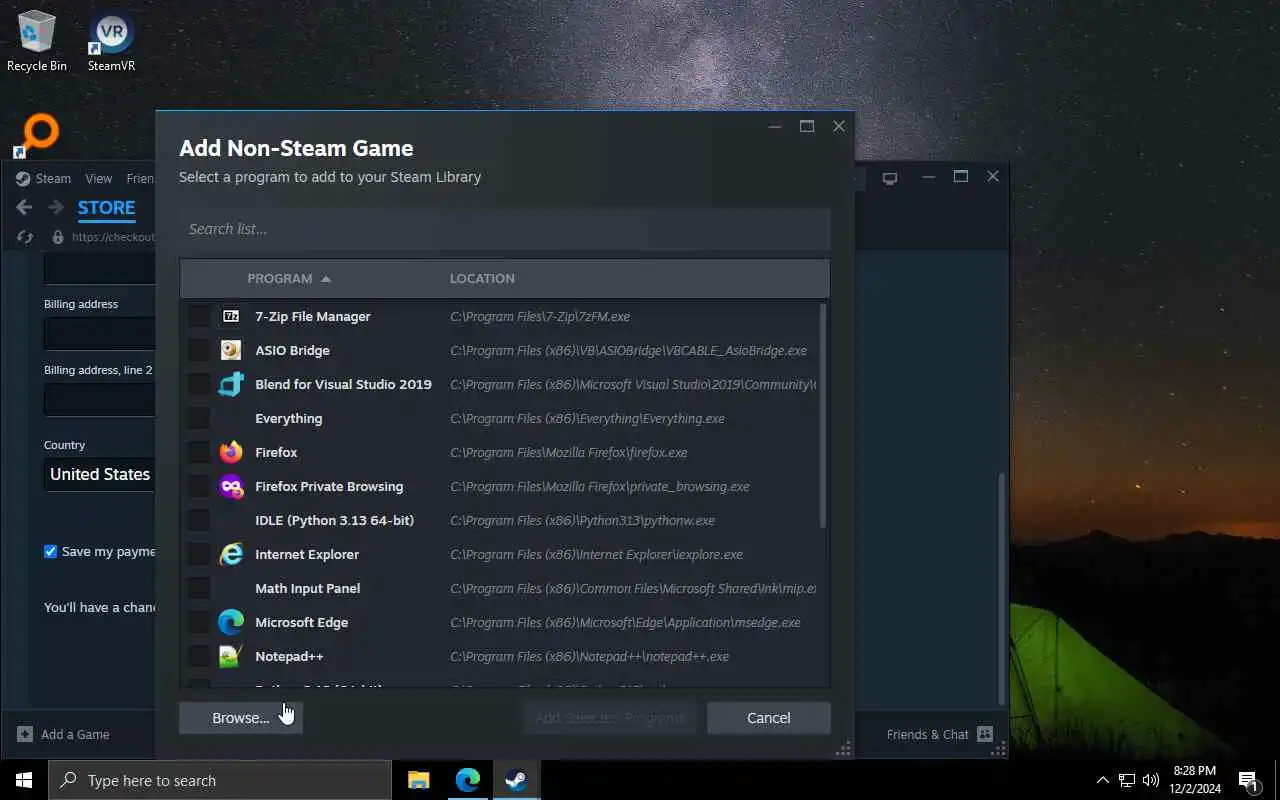Check the Math Input Panel checkbox
The width and height of the screenshot is (1280, 800).
(199, 588)
